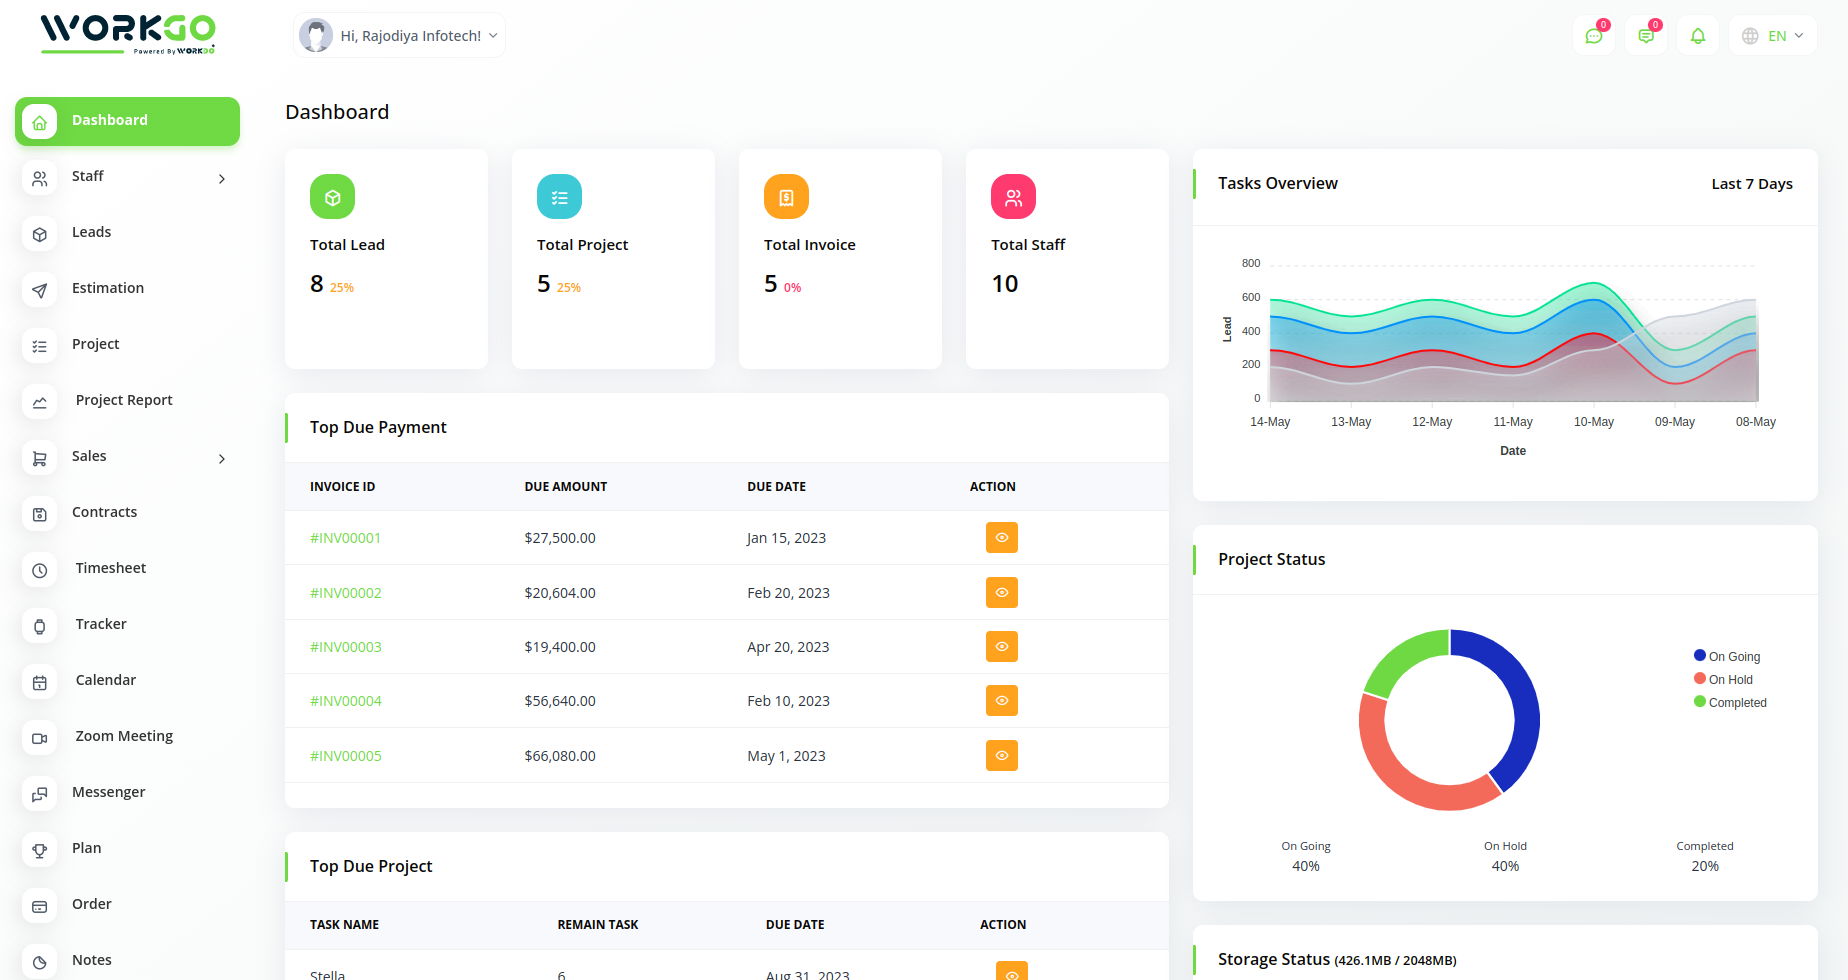
Task: Click the notification bell icon
Action: click(1697, 36)
